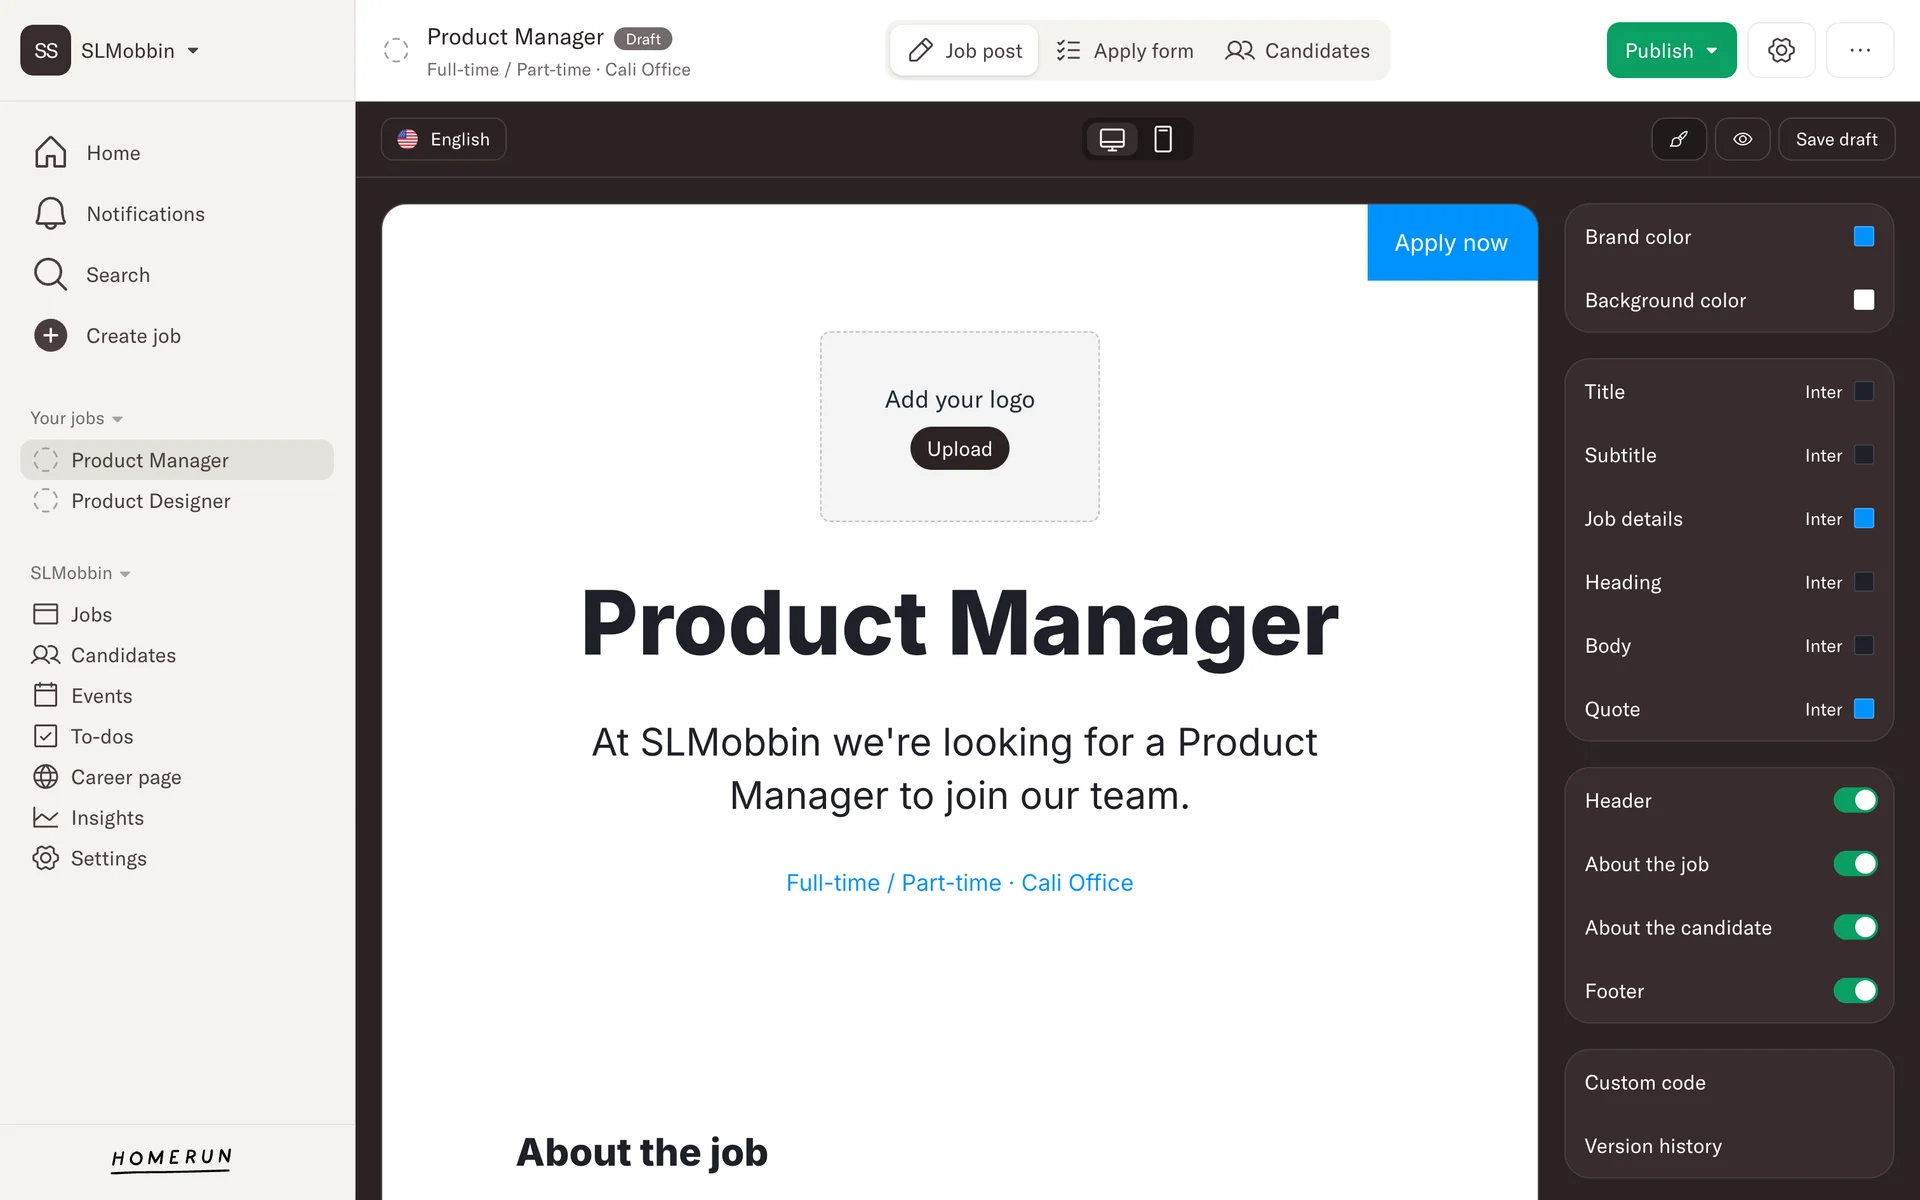Click the eye preview icon
Viewport: 1920px width, 1200px height.
tap(1742, 139)
